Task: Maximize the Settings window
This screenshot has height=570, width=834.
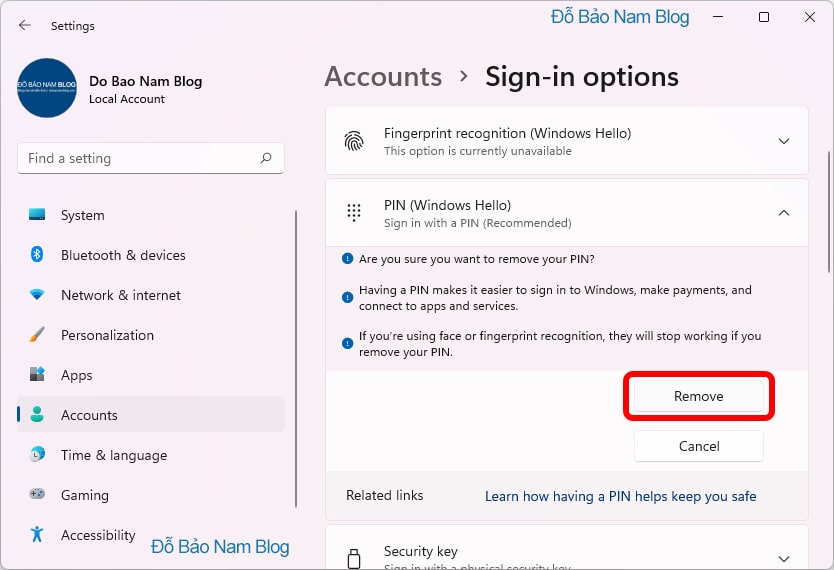Action: point(763,17)
